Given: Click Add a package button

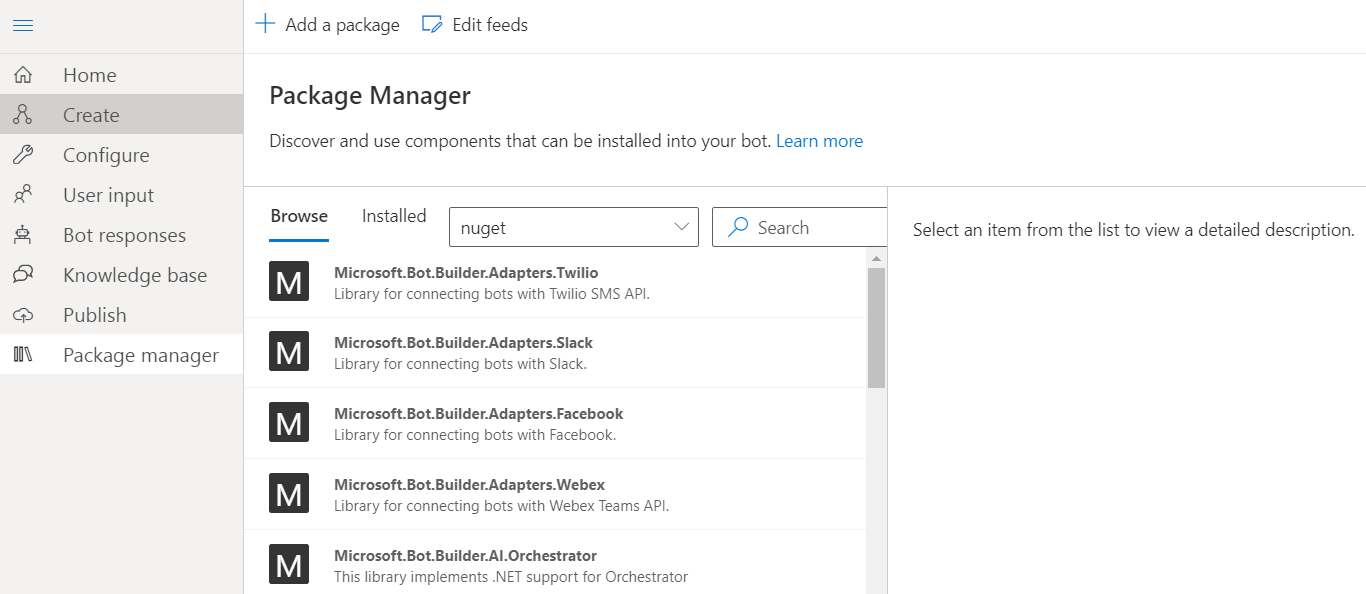Looking at the screenshot, I should (x=328, y=25).
